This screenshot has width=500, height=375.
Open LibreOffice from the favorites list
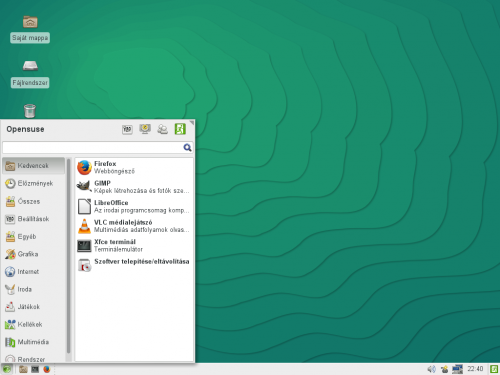pyautogui.click(x=134, y=206)
